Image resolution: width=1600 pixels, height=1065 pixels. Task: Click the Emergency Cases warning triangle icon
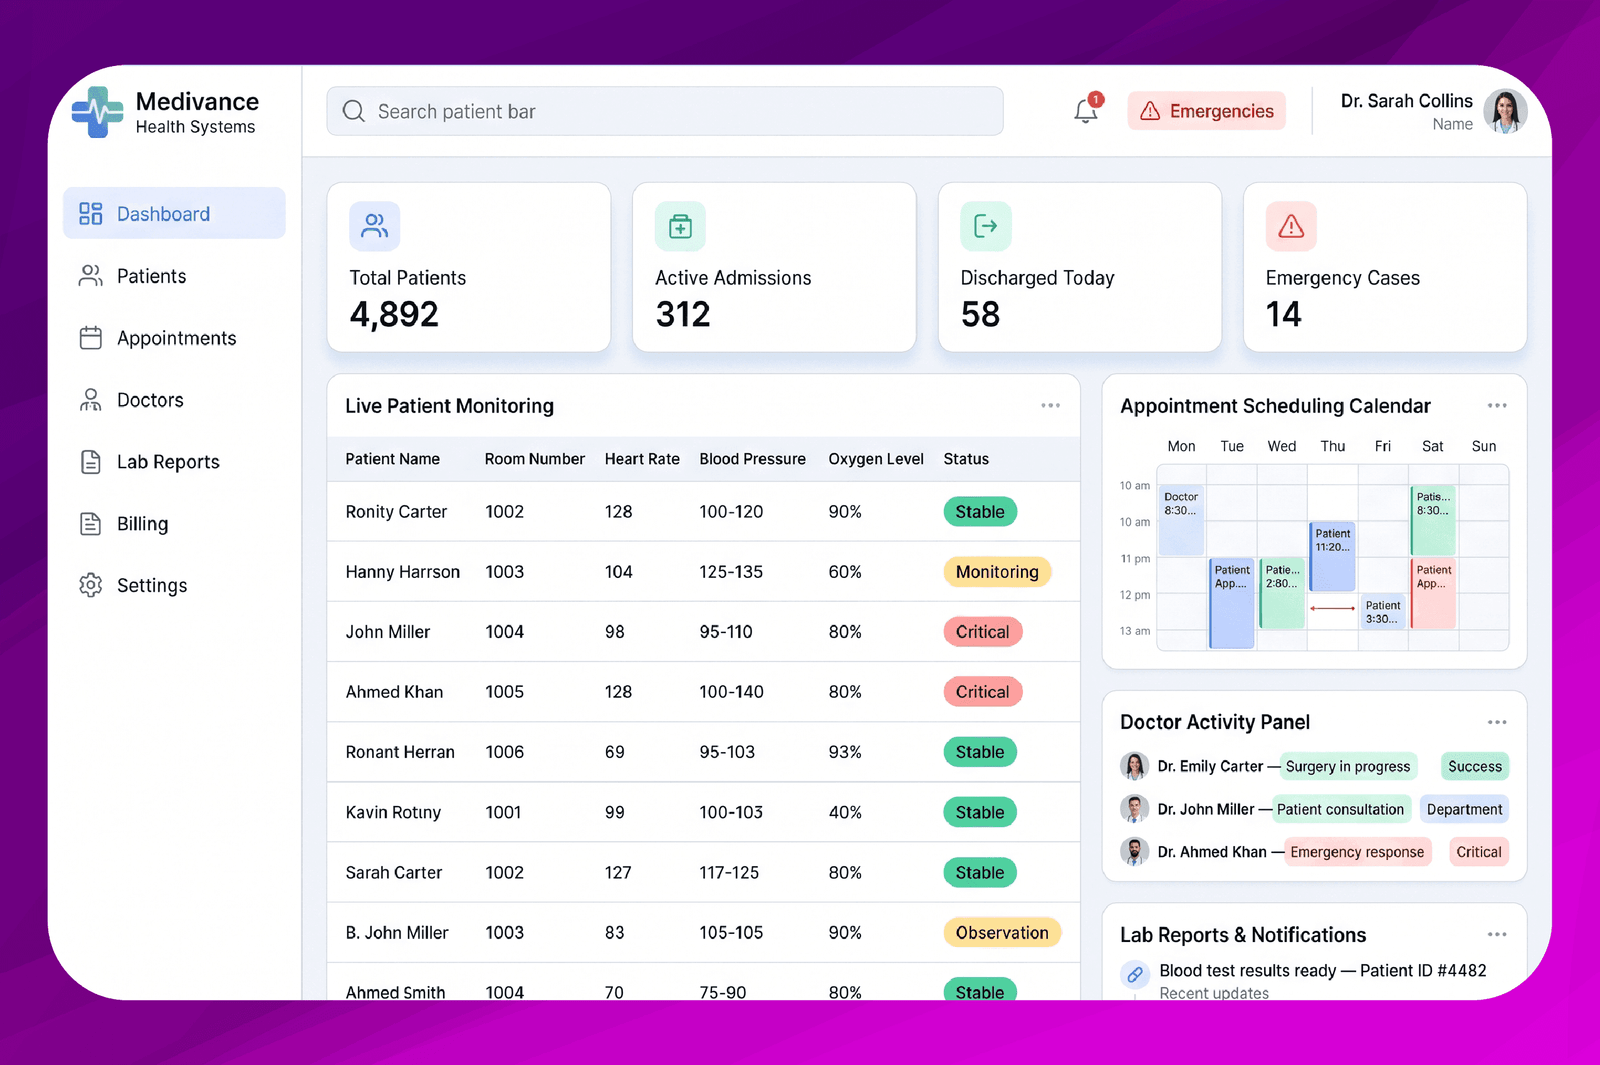point(1291,226)
